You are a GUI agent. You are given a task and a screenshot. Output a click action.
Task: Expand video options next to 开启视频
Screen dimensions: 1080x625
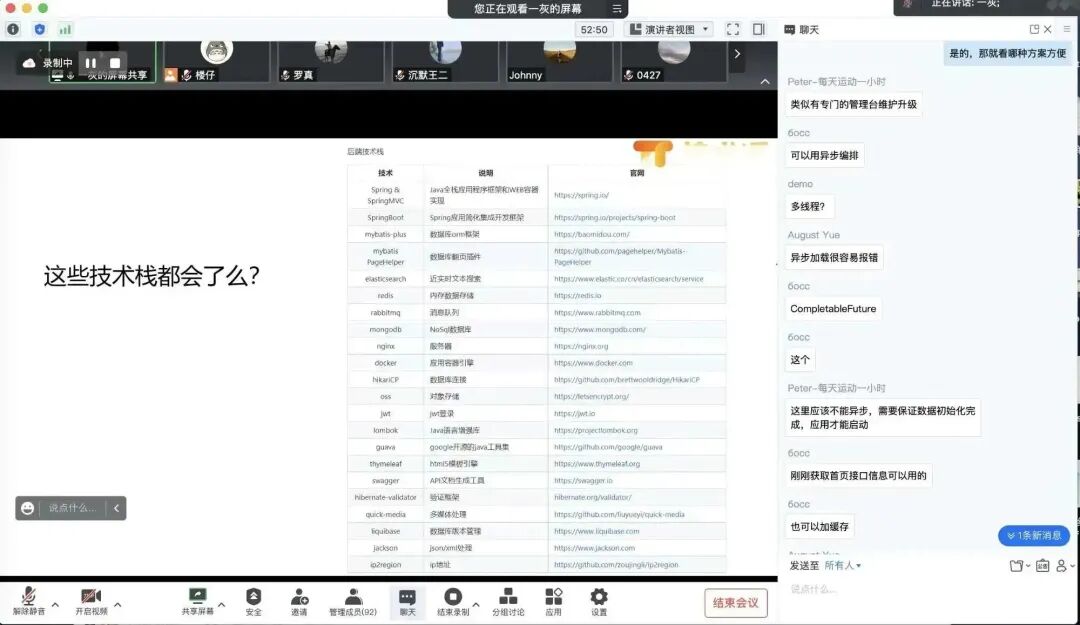118,605
